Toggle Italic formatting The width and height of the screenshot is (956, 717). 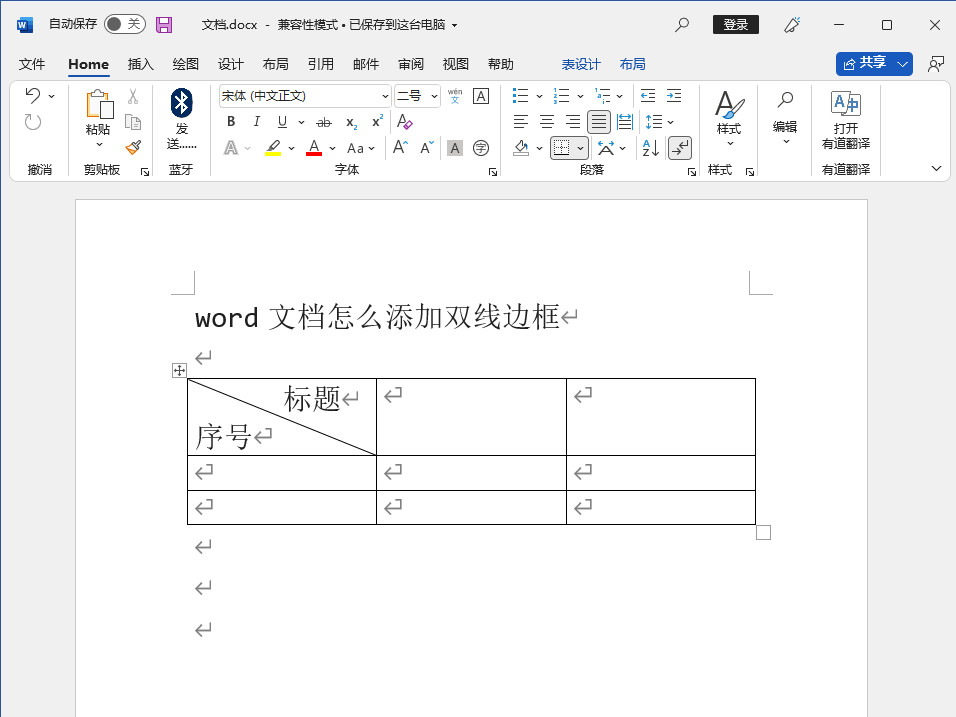[x=257, y=122]
